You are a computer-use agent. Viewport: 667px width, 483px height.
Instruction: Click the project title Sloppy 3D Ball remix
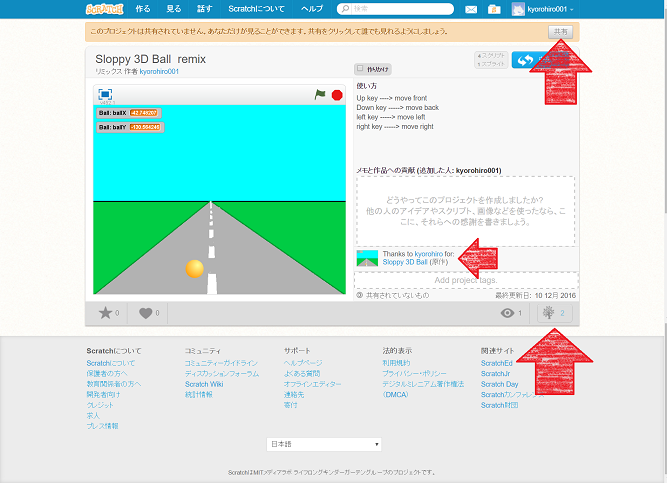tap(151, 59)
